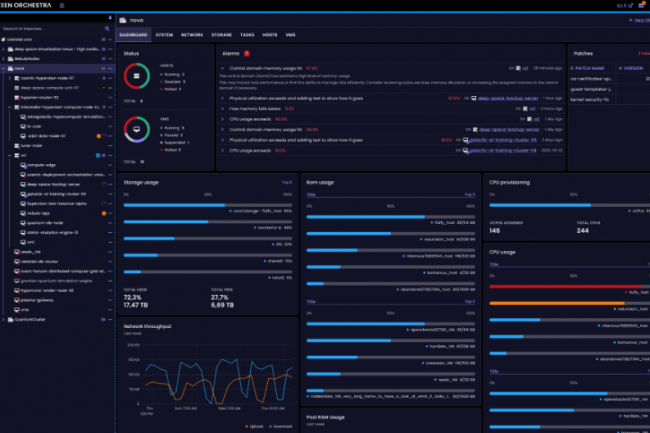Expand the QuantumCluster tree node
Viewport: 650px width, 433px height.
[x=5, y=319]
